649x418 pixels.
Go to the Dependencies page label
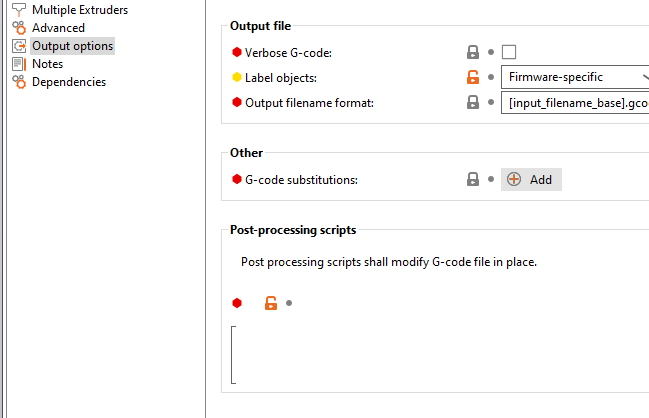pos(69,82)
